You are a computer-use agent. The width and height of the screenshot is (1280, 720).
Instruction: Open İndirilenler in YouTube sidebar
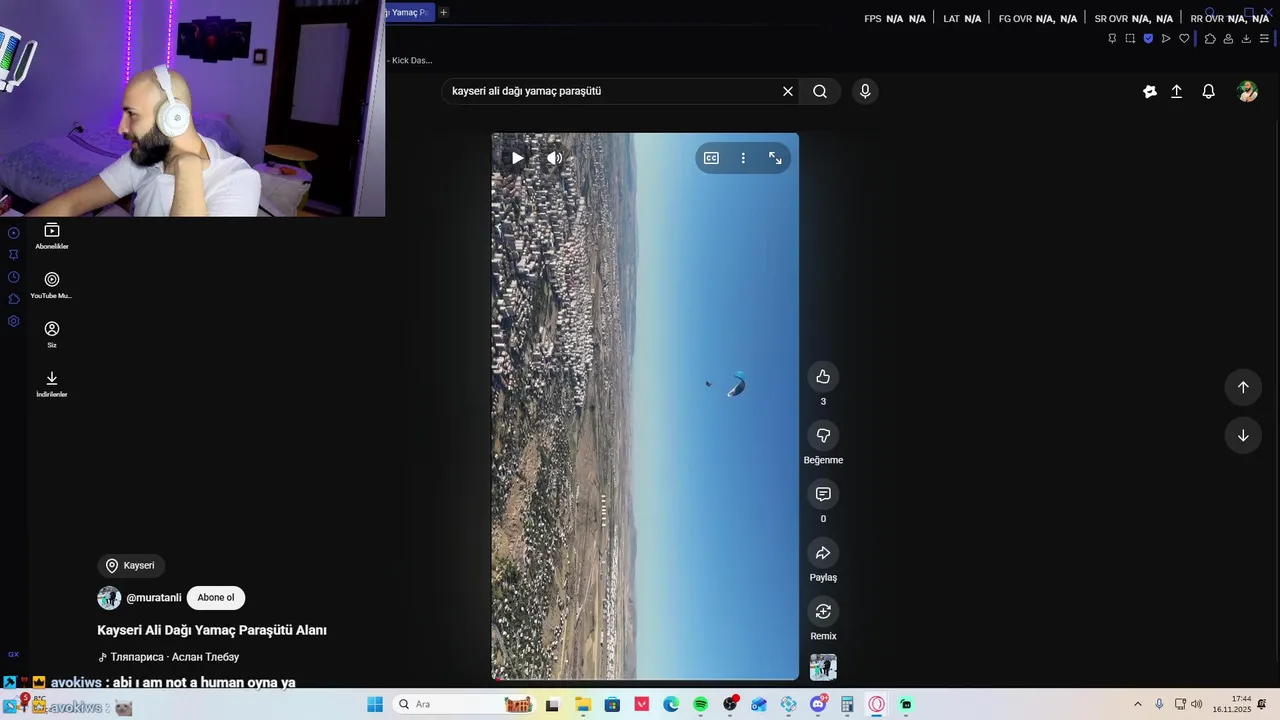point(52,384)
